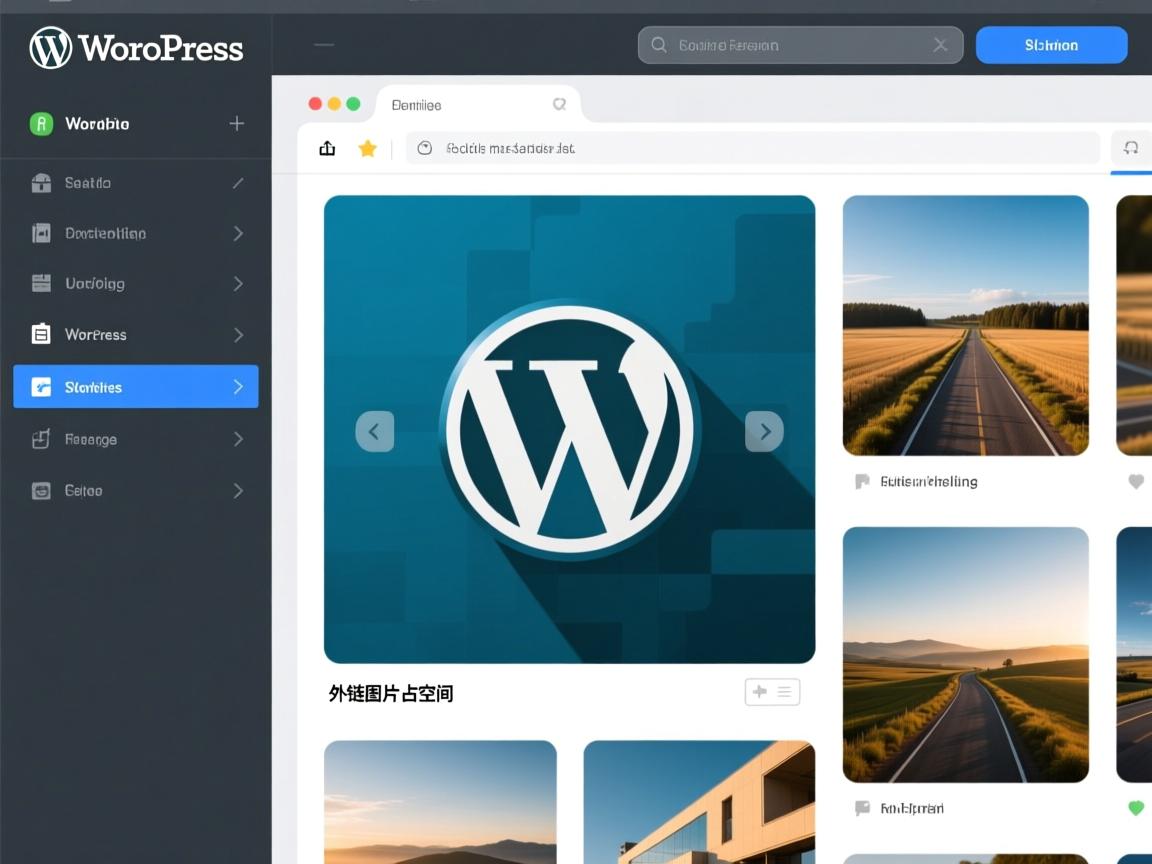This screenshot has height=864, width=1152.
Task: Expand the Resources sidebar section chevron
Action: 237,439
